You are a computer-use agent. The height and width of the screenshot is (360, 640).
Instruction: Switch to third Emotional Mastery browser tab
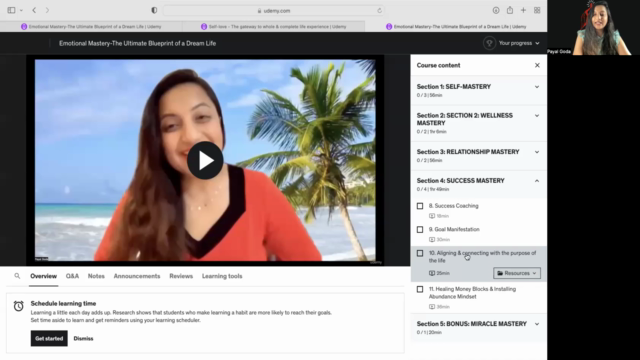click(x=456, y=27)
